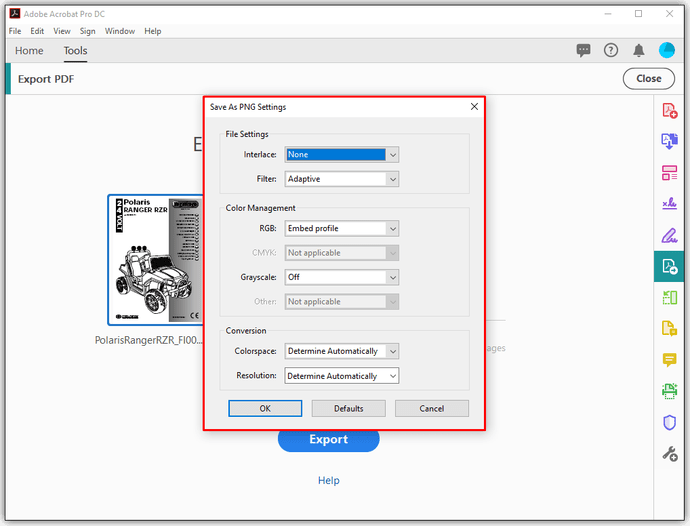Expand the Grayscale dropdown set to Off
The height and width of the screenshot is (526, 690).
point(342,277)
